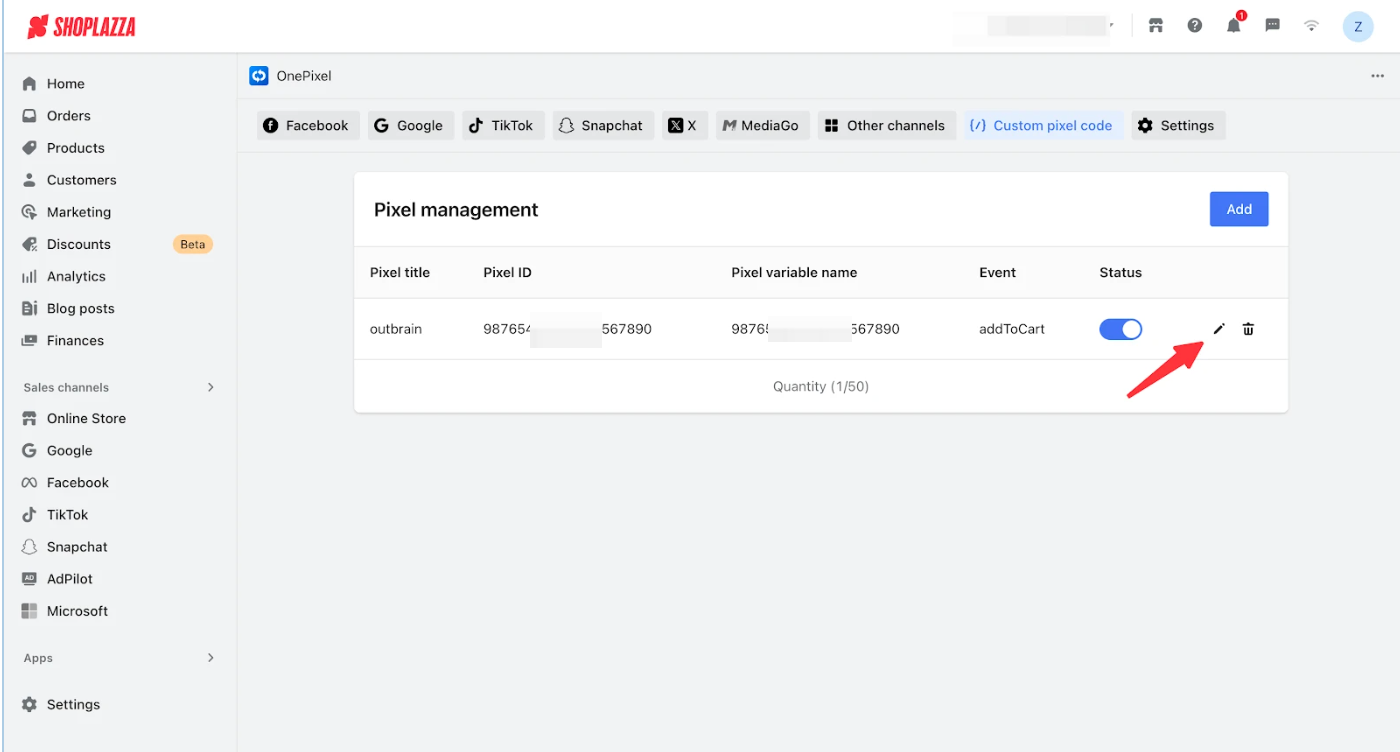Open Analytics in the sidebar
This screenshot has width=1400, height=752.
(x=76, y=276)
